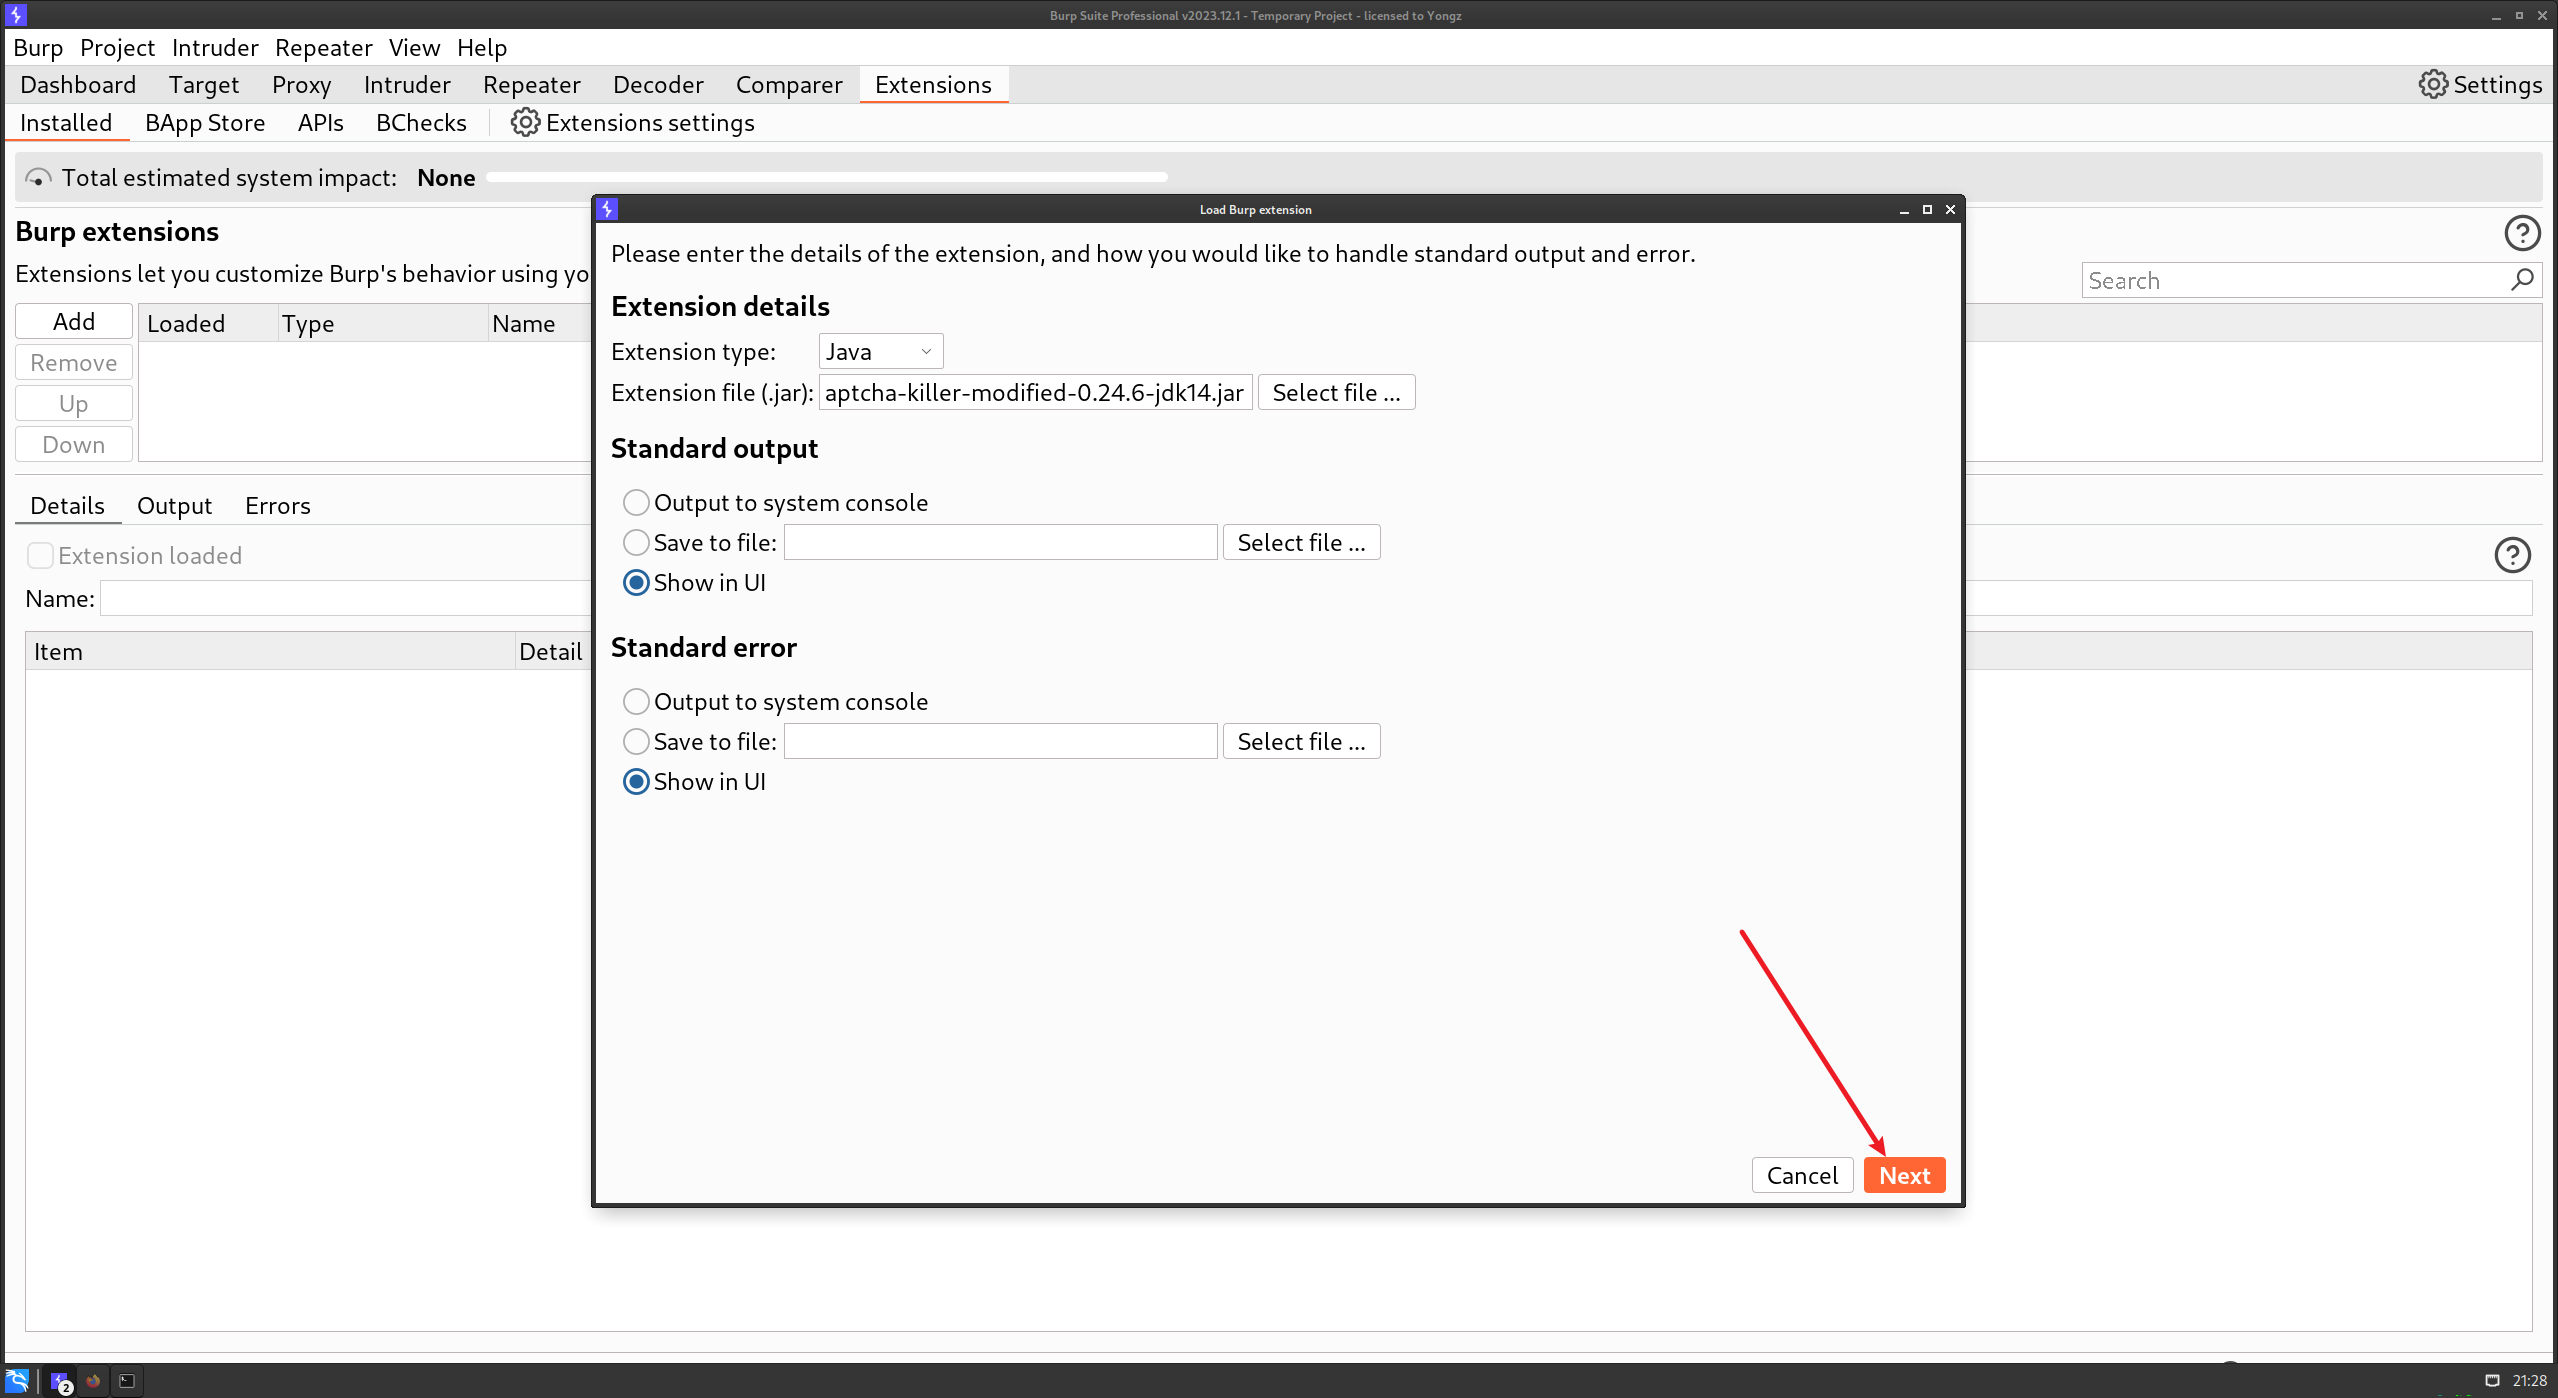Image resolution: width=2558 pixels, height=1398 pixels.
Task: Open the BChecks sub-tab
Action: coord(421,123)
